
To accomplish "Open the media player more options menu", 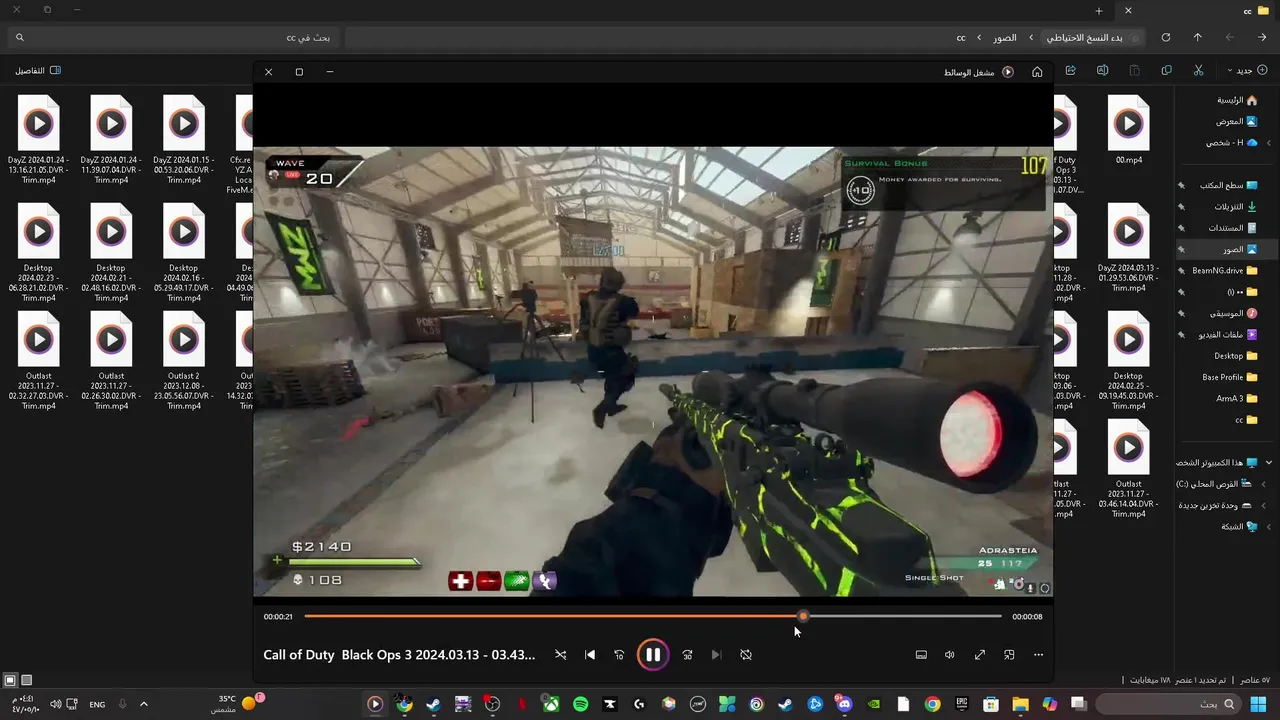I will point(1038,655).
